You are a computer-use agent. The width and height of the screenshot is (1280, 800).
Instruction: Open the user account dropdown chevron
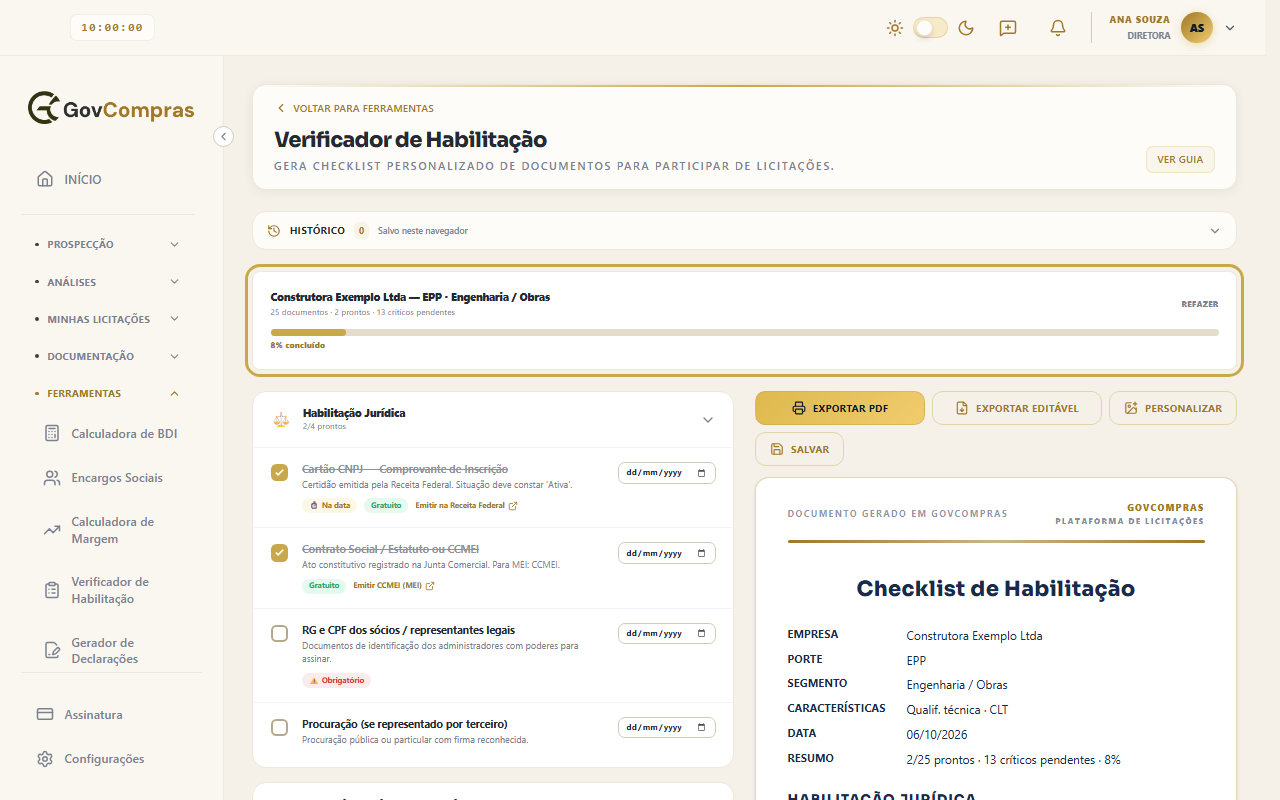tap(1230, 28)
